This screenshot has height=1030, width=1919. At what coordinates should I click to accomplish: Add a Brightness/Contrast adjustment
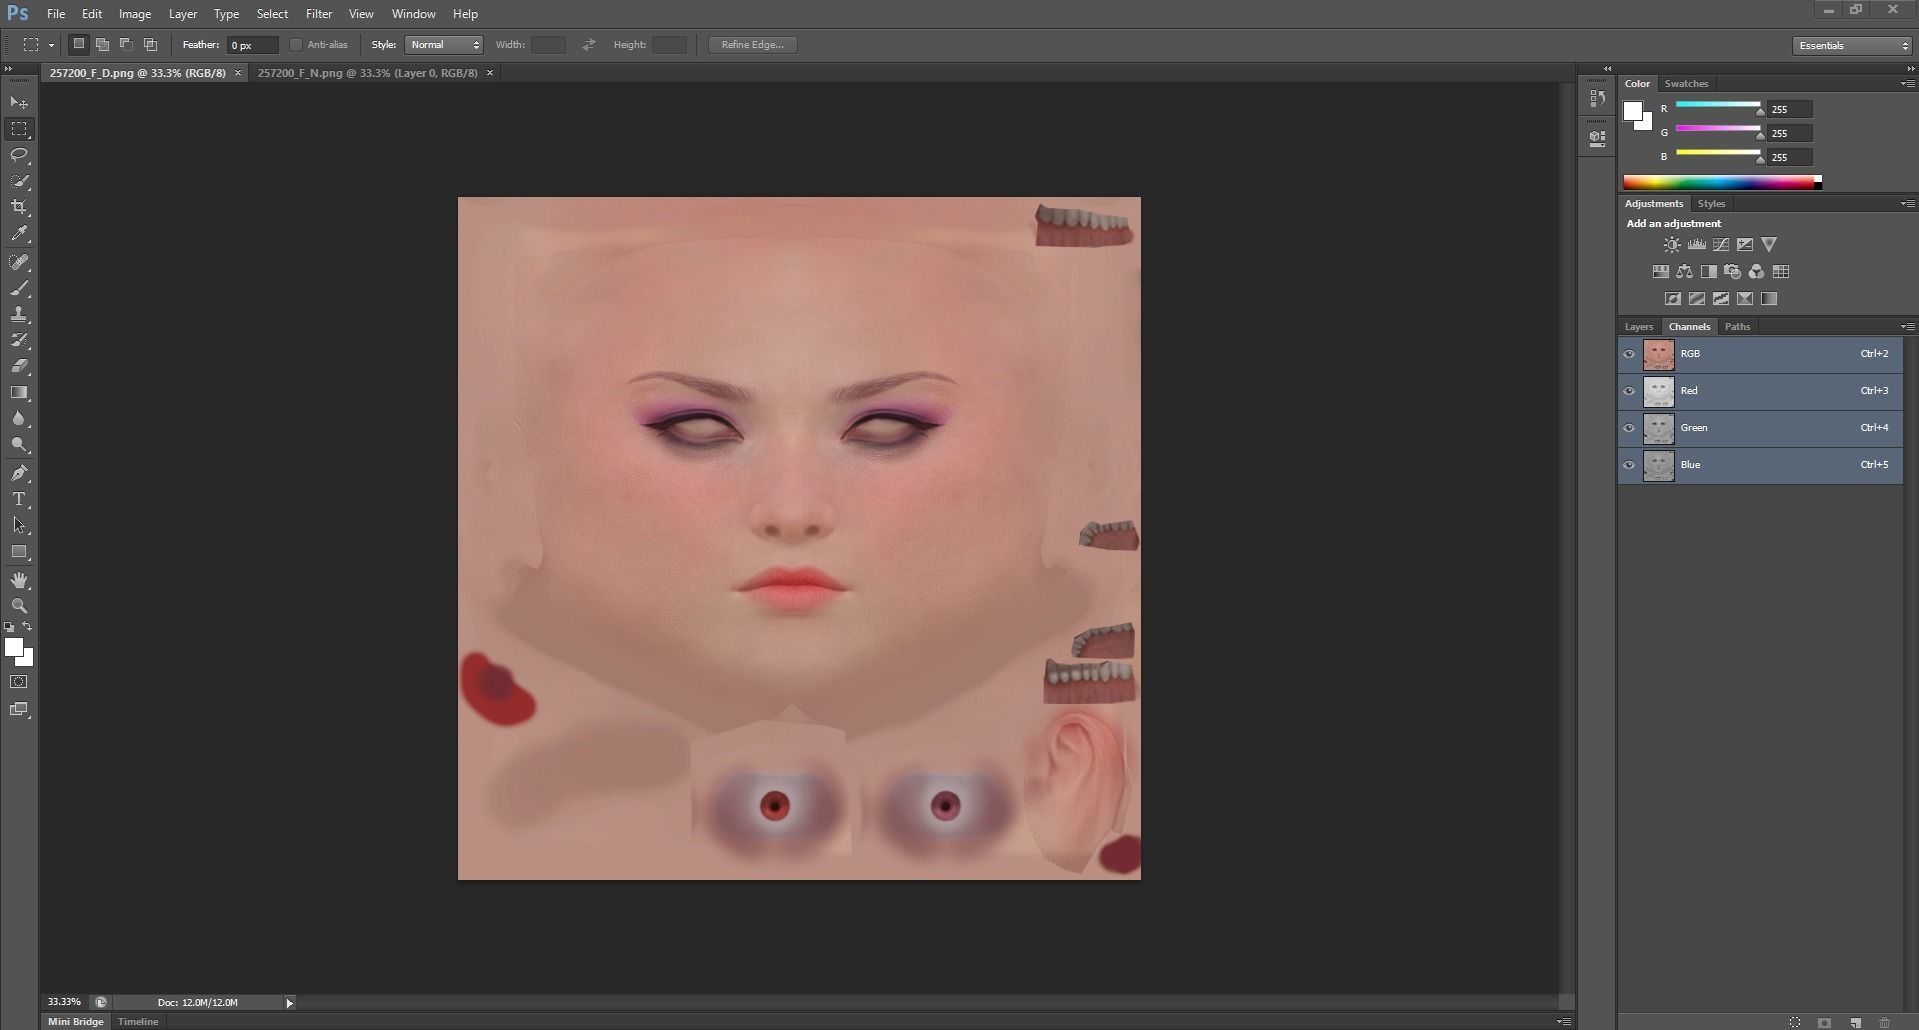tap(1672, 244)
